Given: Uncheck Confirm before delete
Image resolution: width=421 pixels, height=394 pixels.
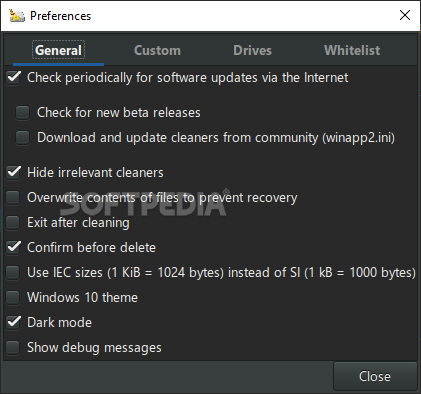Looking at the screenshot, I should (13, 247).
